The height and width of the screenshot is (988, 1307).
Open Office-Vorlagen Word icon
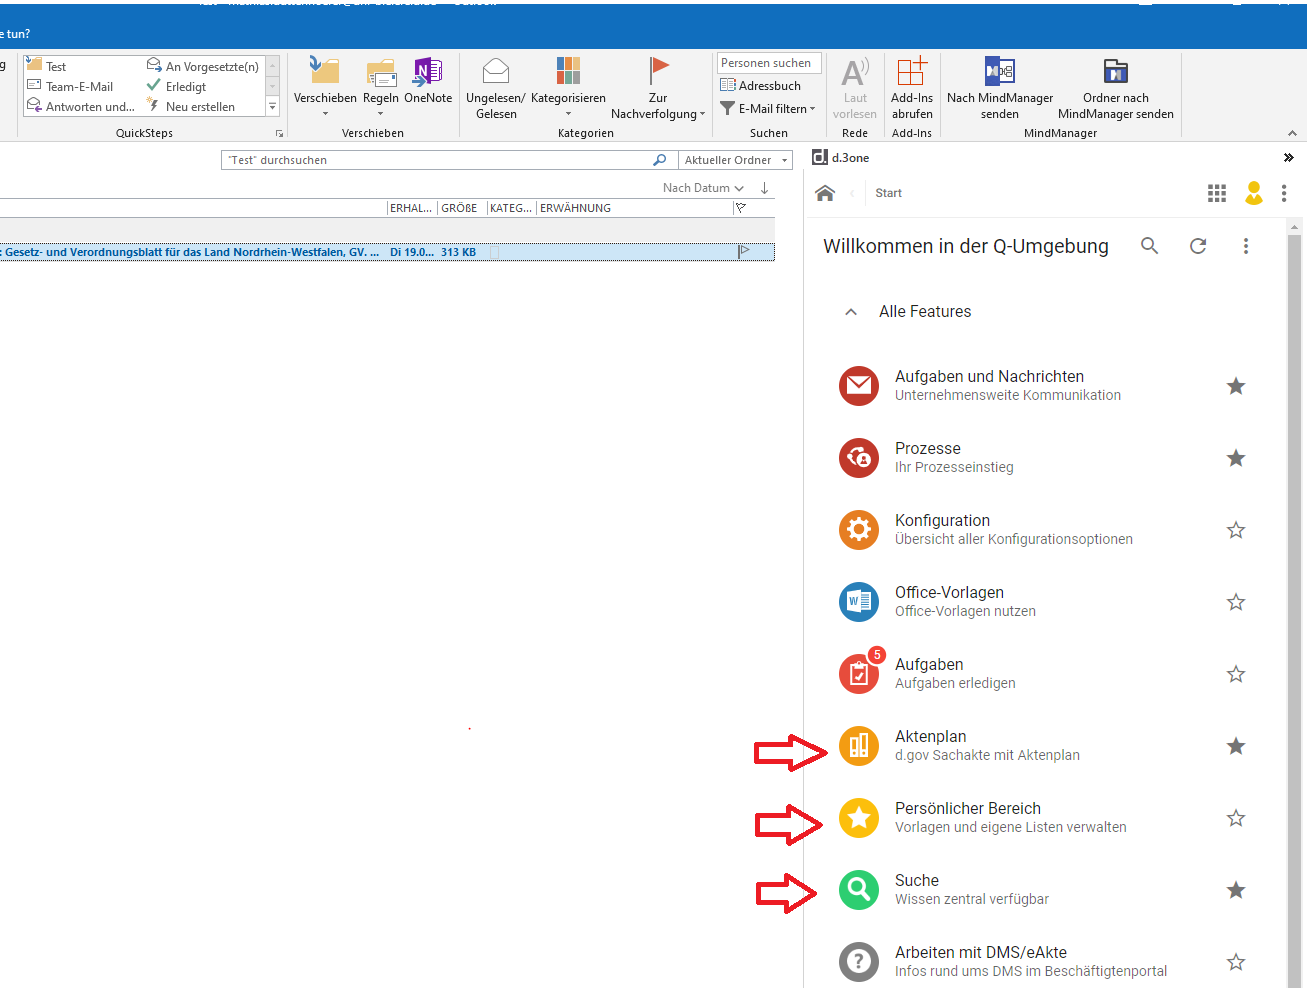[859, 602]
